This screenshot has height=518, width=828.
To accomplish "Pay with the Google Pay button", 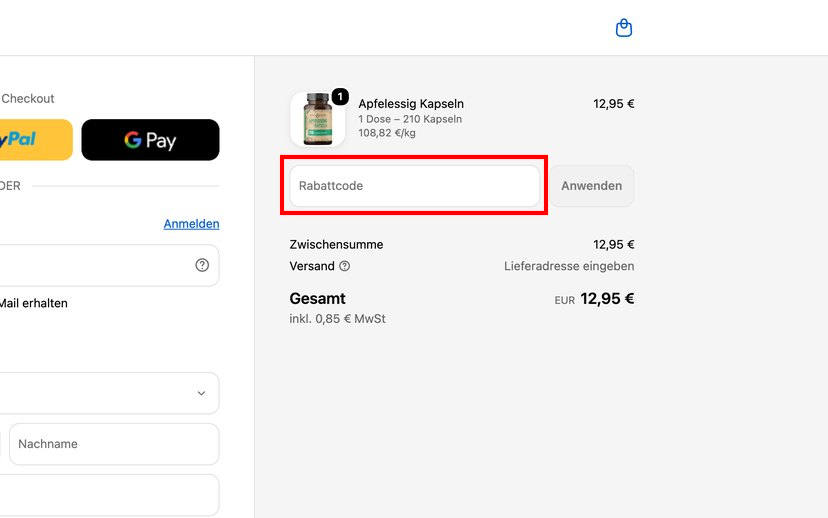I will click(150, 140).
